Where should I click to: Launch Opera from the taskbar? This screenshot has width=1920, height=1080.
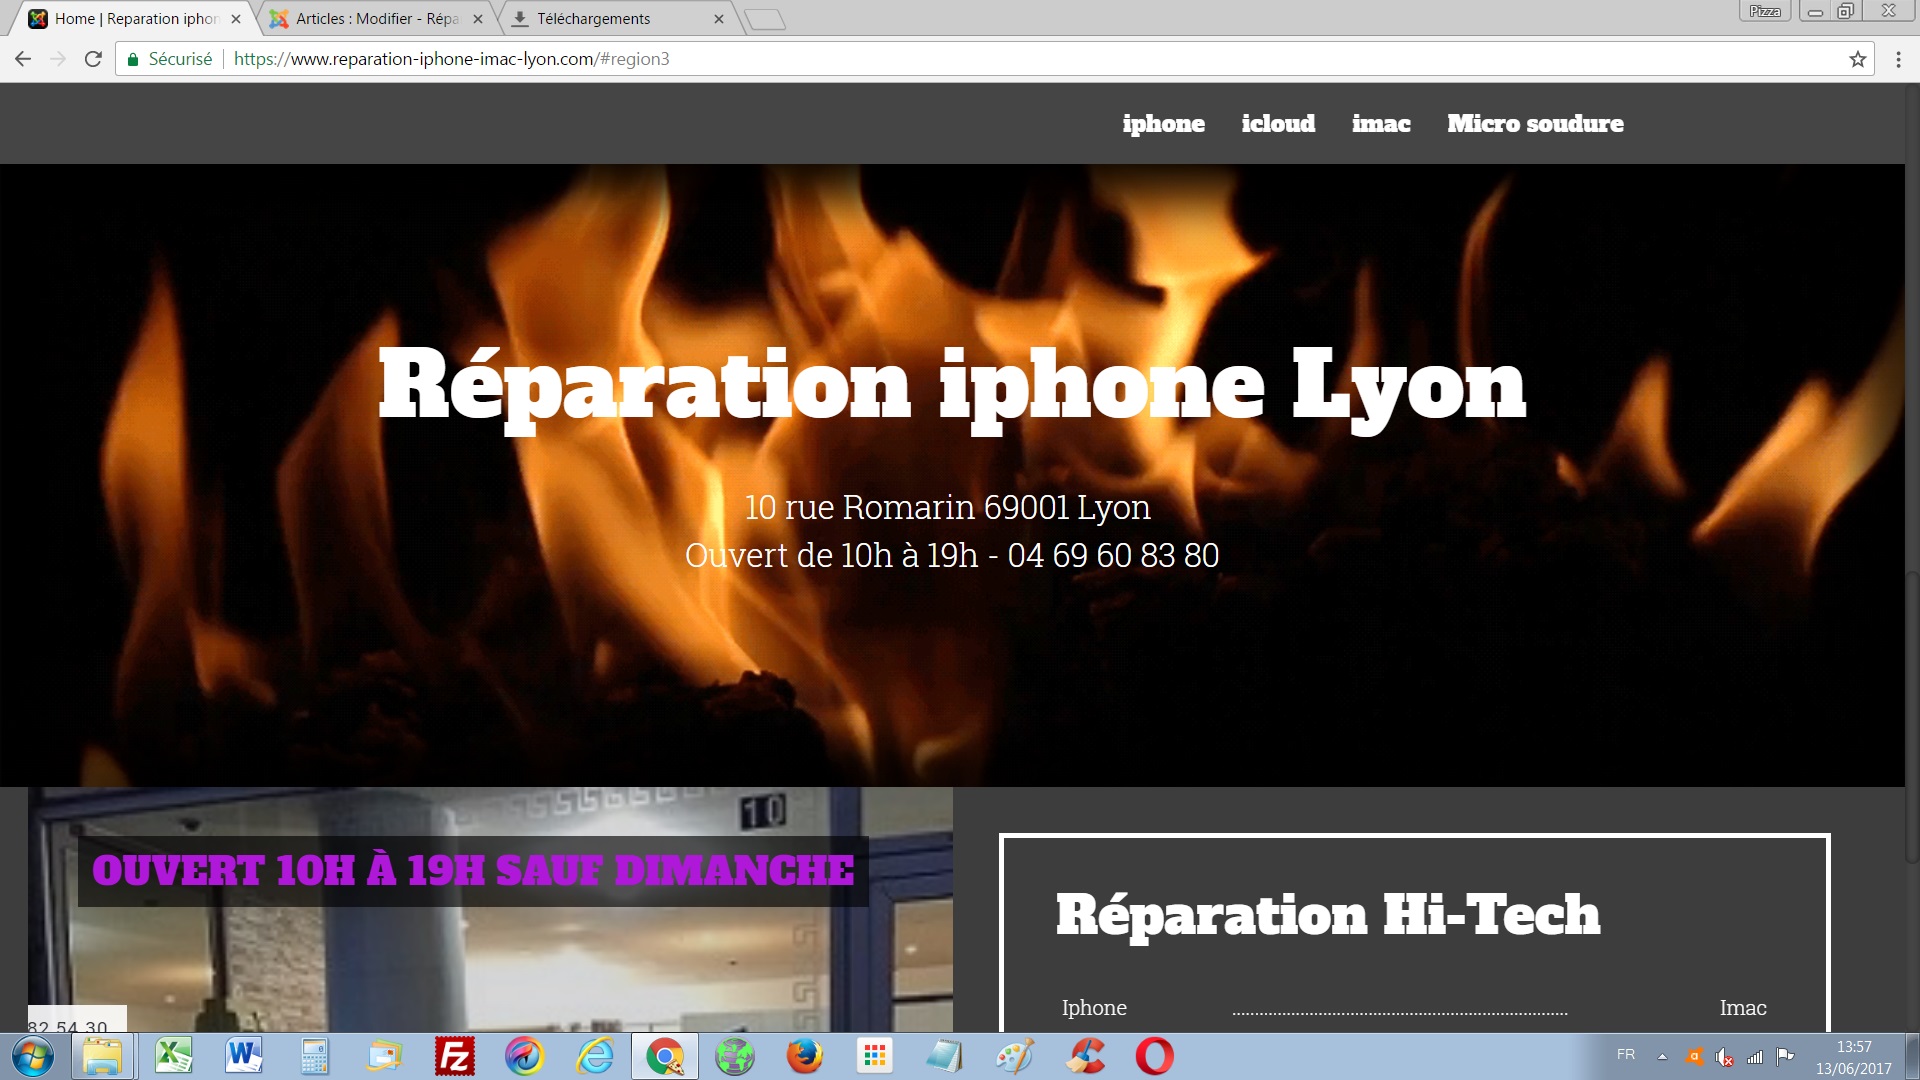(1155, 1056)
